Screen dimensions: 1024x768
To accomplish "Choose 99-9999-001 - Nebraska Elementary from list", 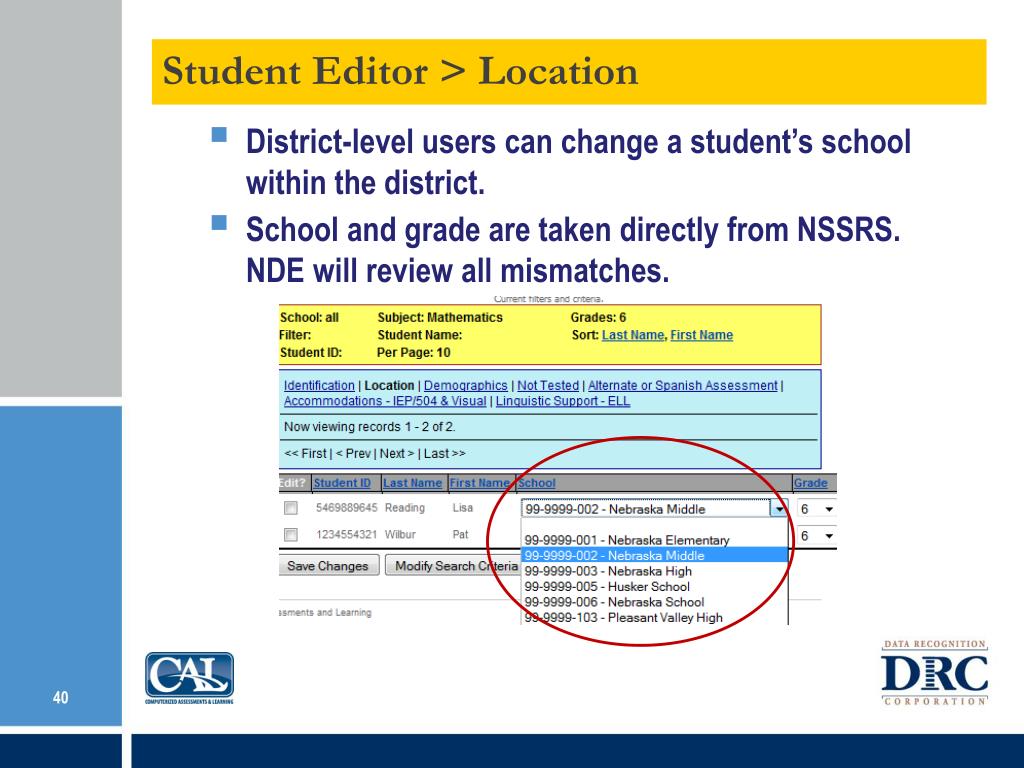I will coord(627,540).
